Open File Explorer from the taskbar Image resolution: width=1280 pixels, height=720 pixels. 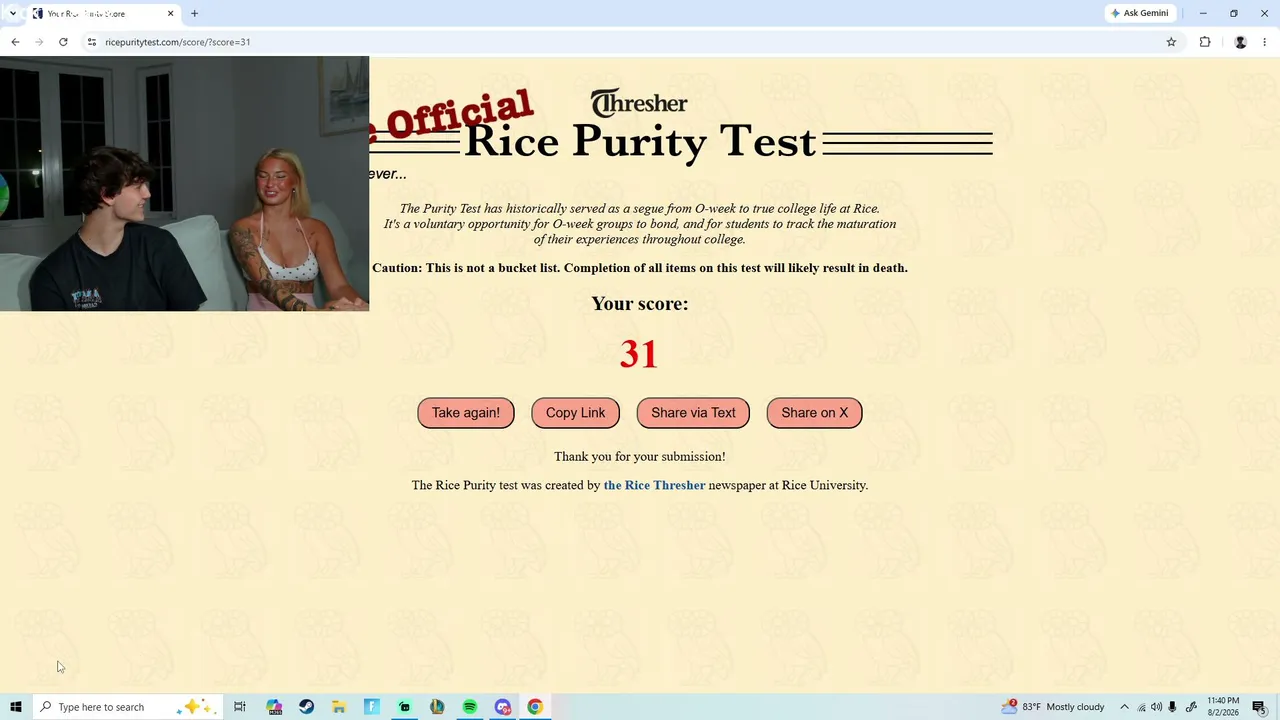(339, 707)
